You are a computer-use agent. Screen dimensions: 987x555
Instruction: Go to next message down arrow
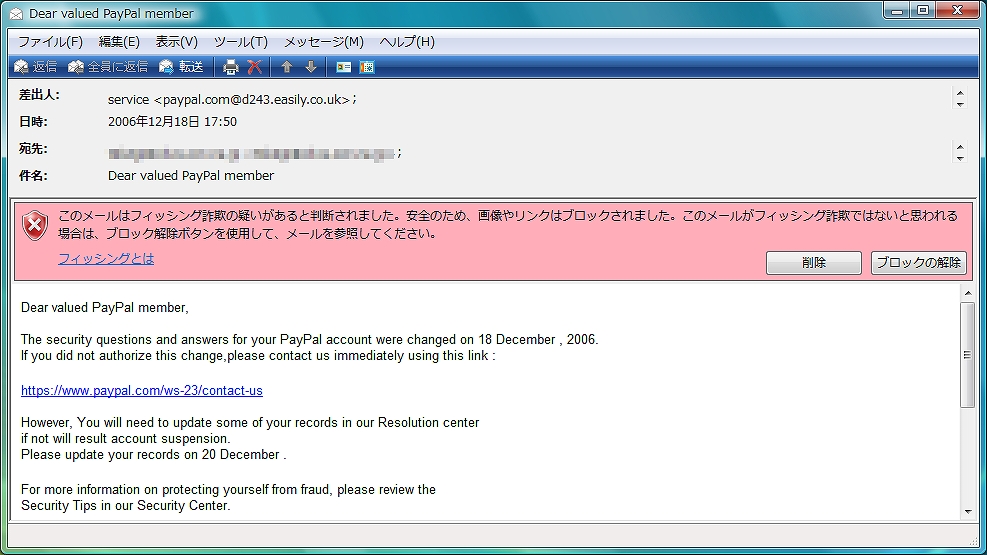311,67
